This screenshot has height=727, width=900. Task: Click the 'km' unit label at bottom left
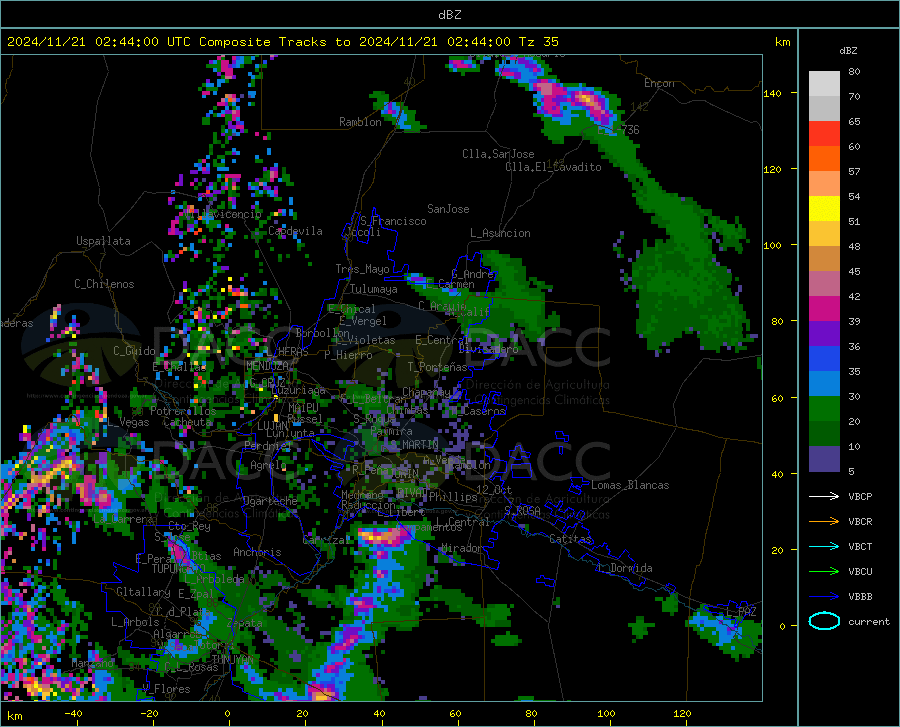point(14,716)
